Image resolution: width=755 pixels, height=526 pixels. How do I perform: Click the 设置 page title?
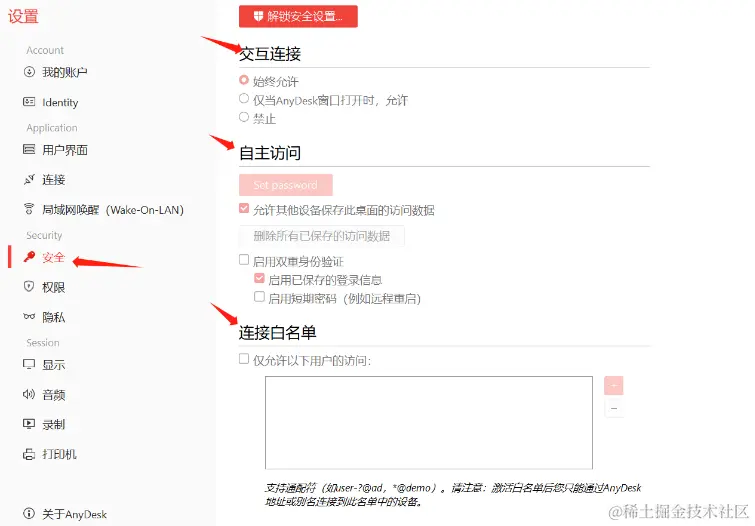coord(23,16)
